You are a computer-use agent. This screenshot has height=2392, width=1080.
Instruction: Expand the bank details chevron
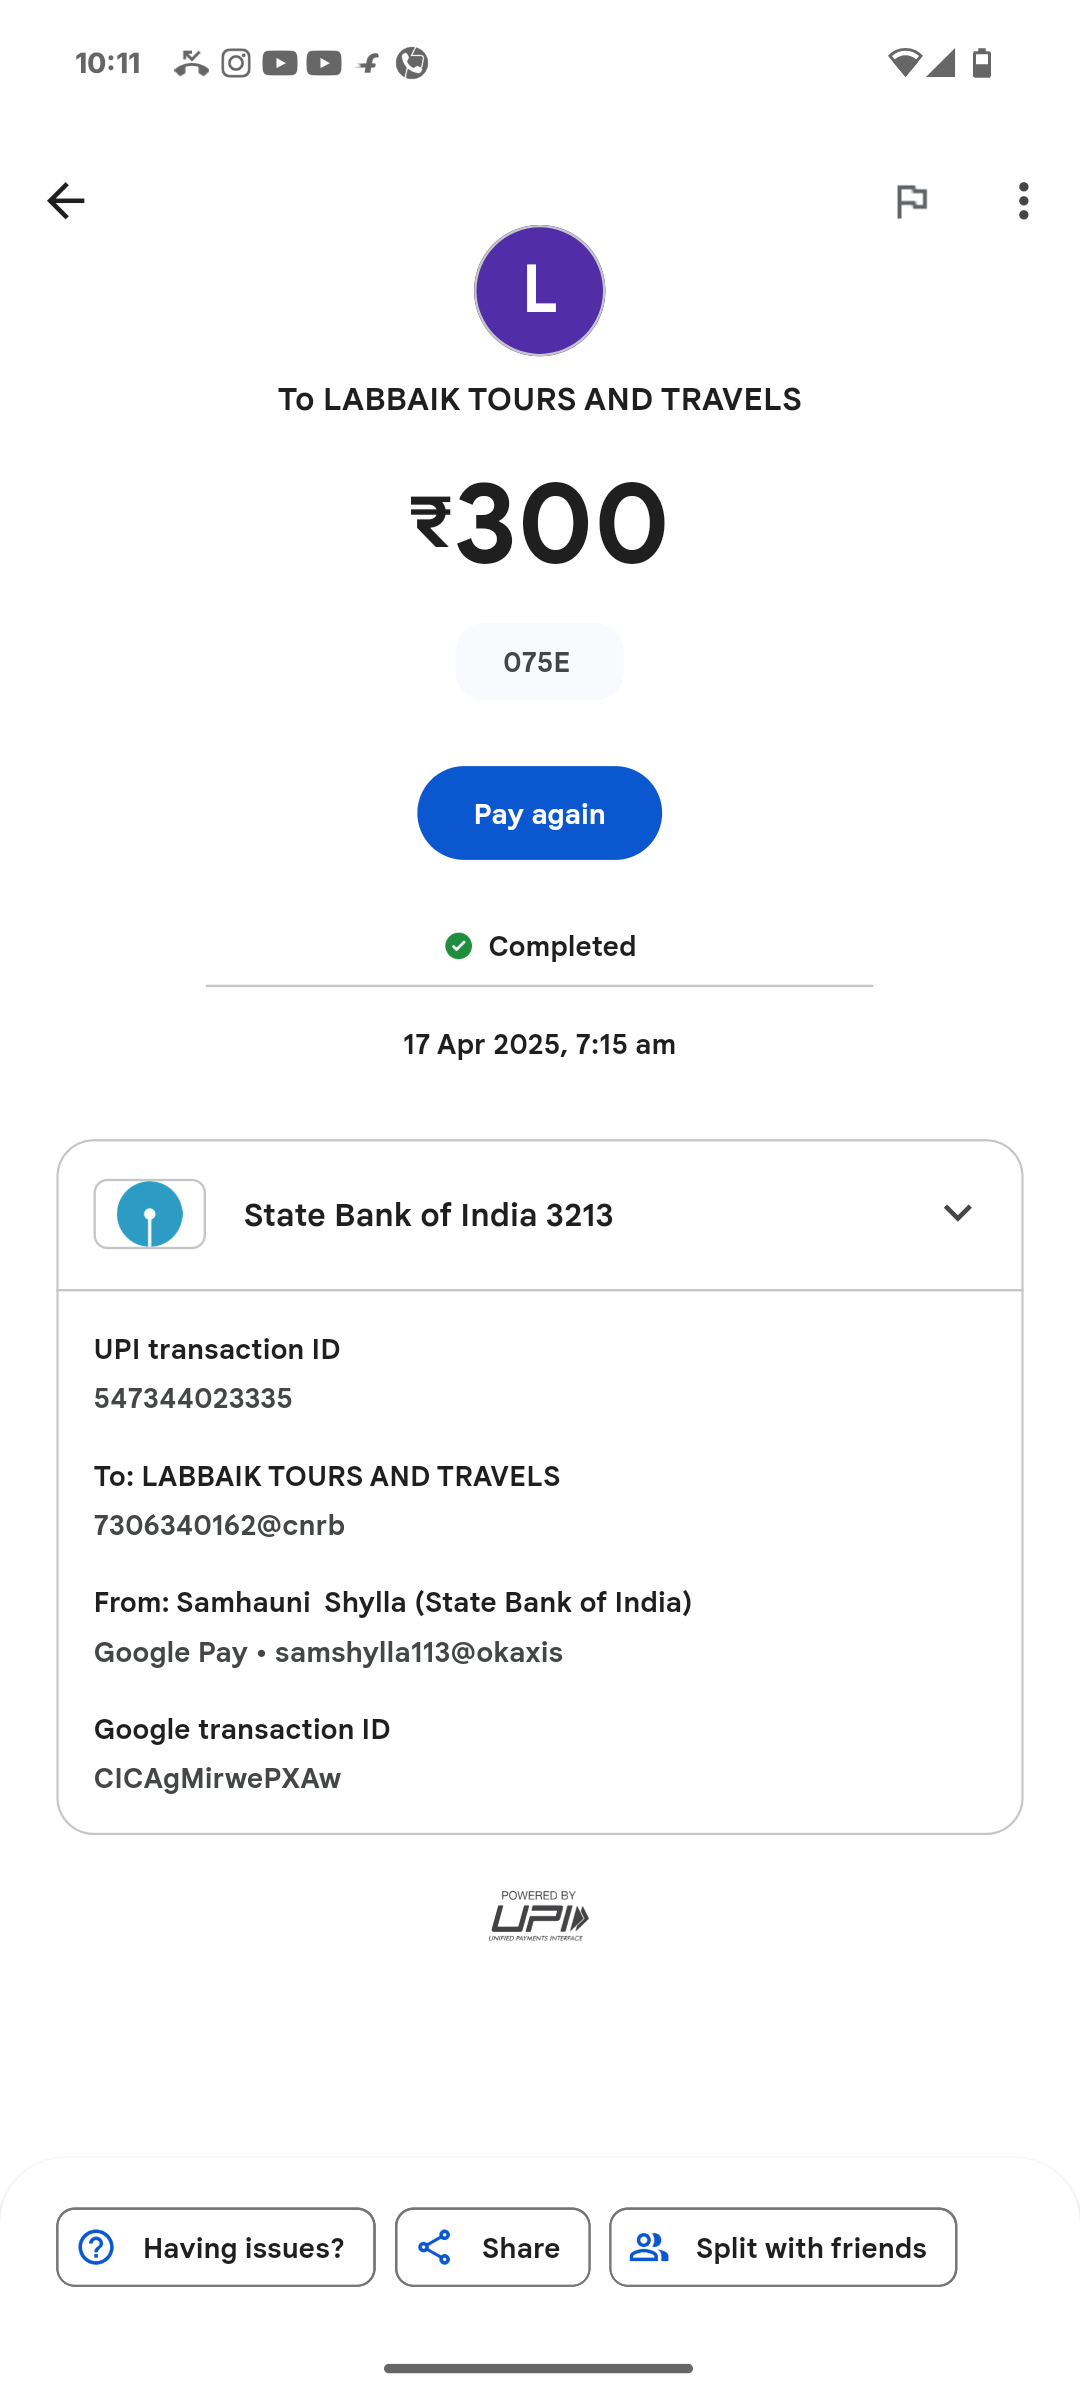(957, 1213)
